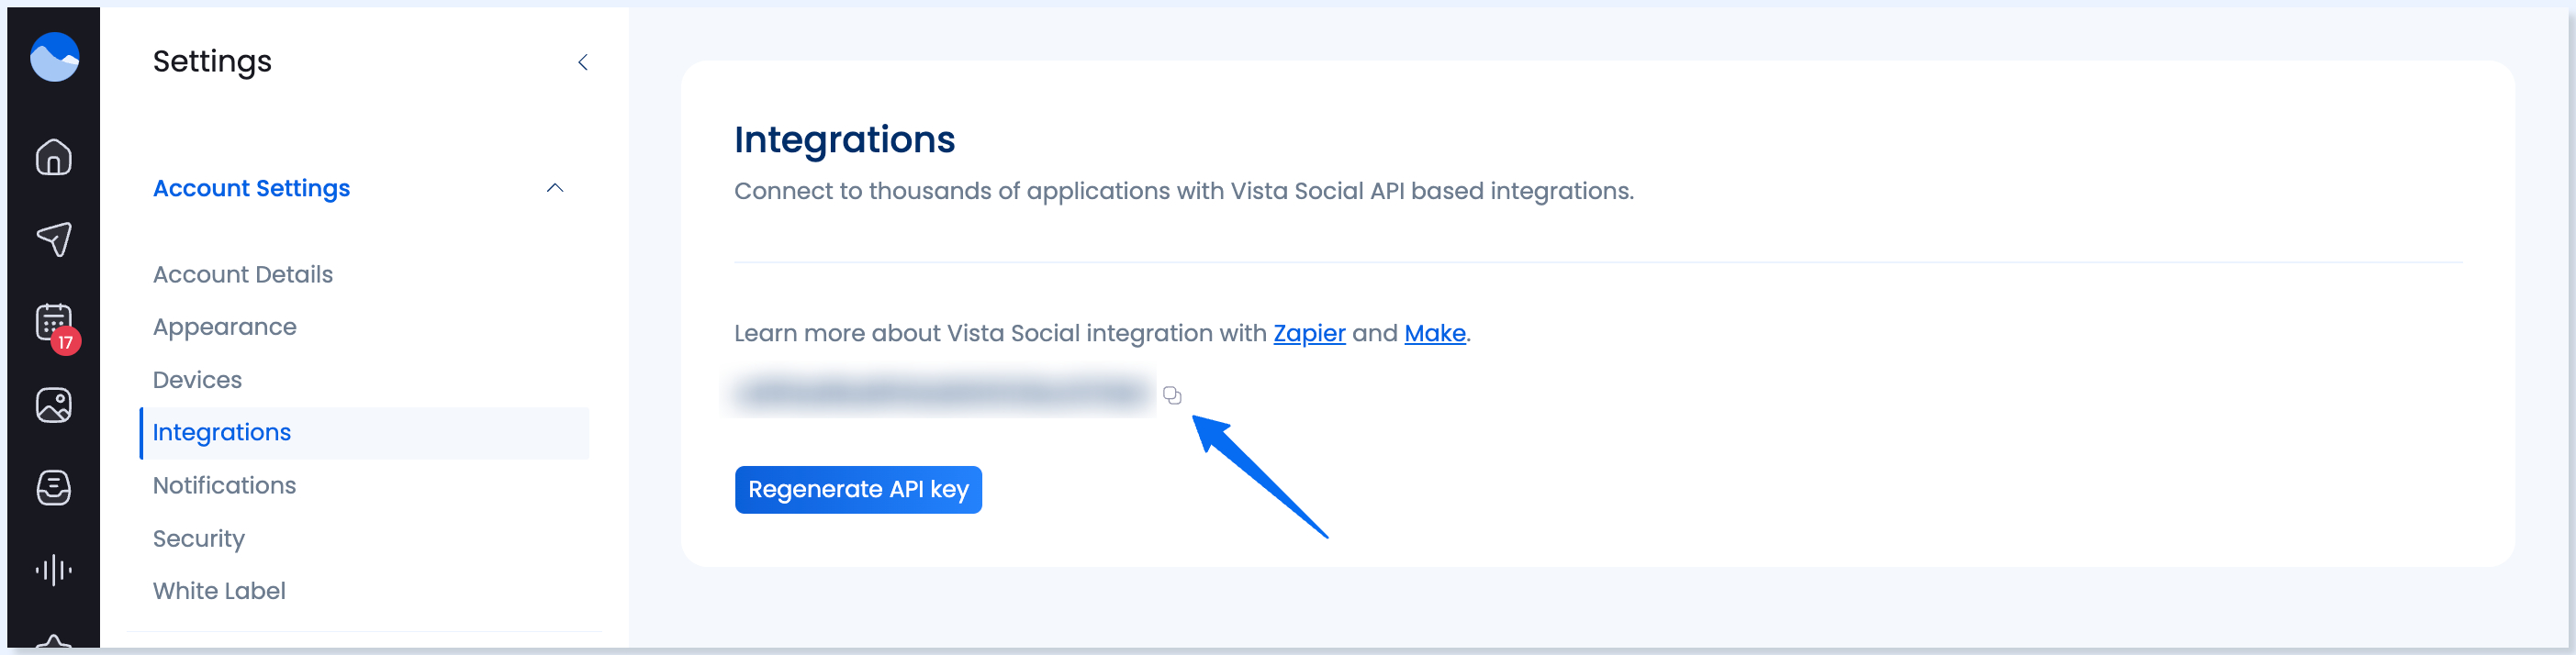Open the inbox messages icon
2576x655 pixels.
[54, 487]
